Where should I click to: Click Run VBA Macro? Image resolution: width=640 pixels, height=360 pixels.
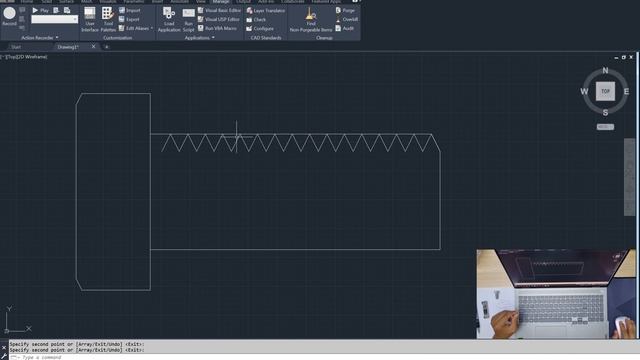[x=217, y=28]
